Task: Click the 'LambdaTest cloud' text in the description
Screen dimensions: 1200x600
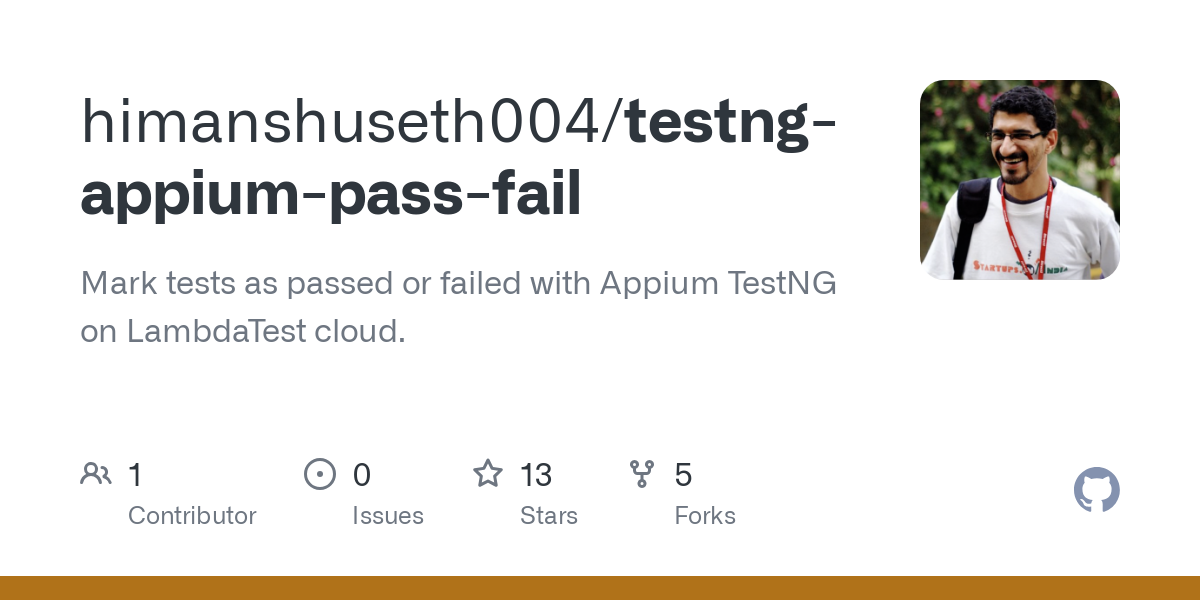Action: pos(266,331)
